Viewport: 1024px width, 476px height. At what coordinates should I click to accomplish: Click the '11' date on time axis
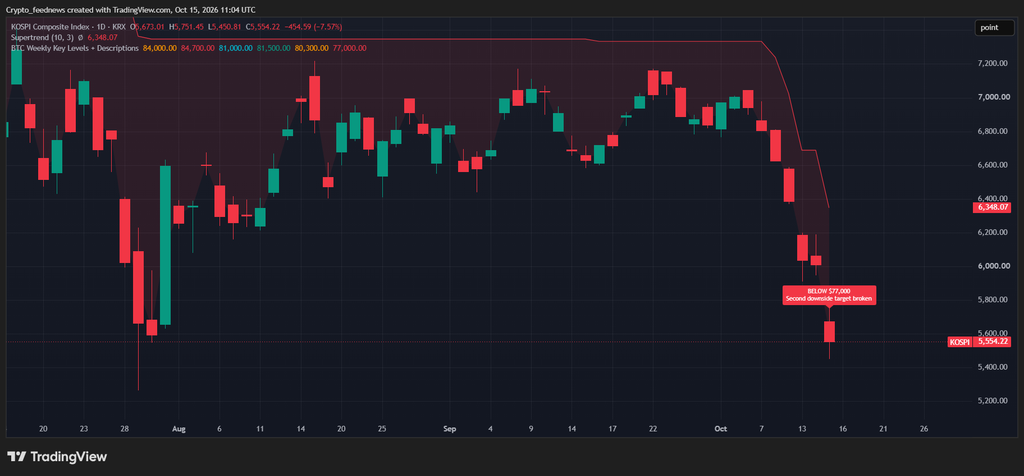tap(260, 429)
